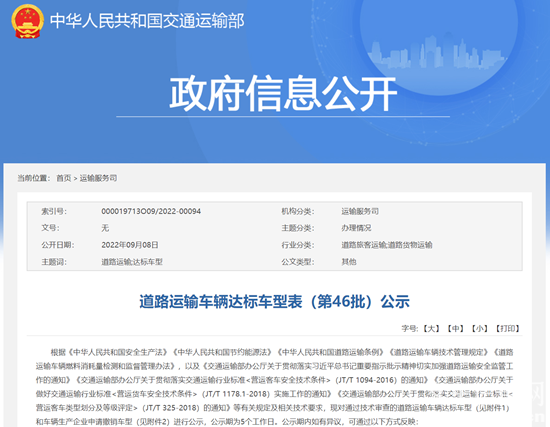The image size is (550, 427).
Task: Open 运输服务司 breadcrumb link
Action: 98,178
